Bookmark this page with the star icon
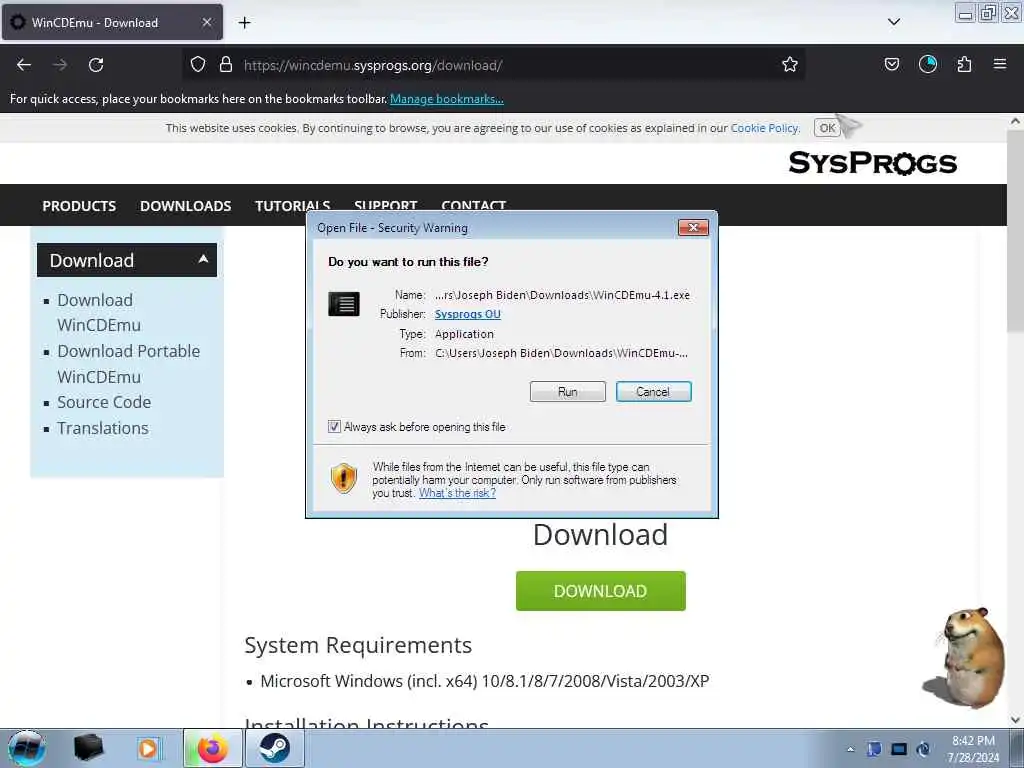This screenshot has width=1024, height=768. pyautogui.click(x=790, y=65)
